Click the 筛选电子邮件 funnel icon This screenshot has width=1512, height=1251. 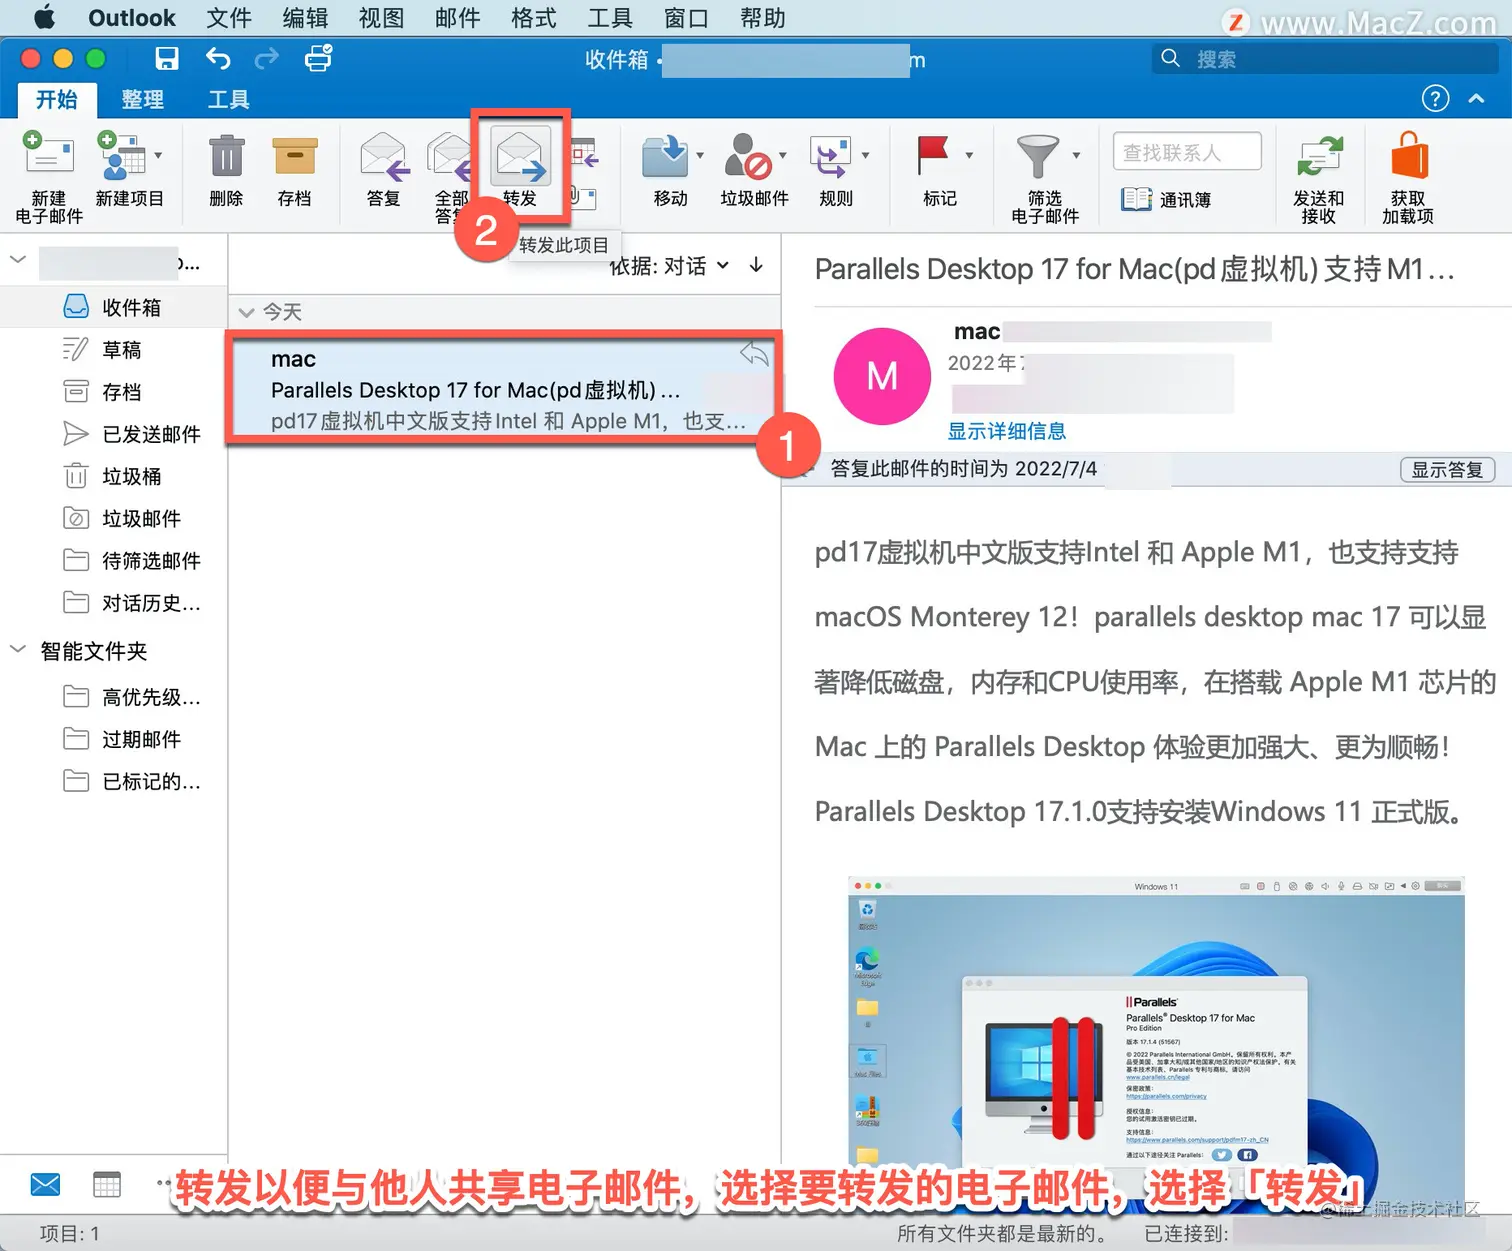pos(1037,157)
